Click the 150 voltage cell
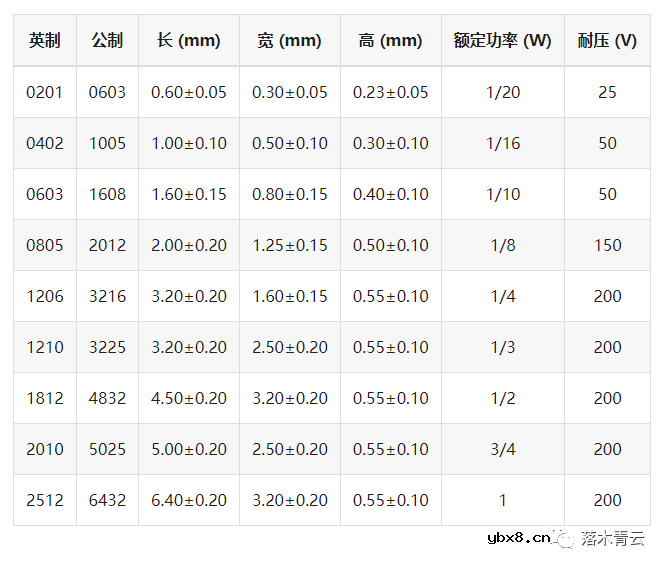The width and height of the screenshot is (666, 568). [607, 245]
